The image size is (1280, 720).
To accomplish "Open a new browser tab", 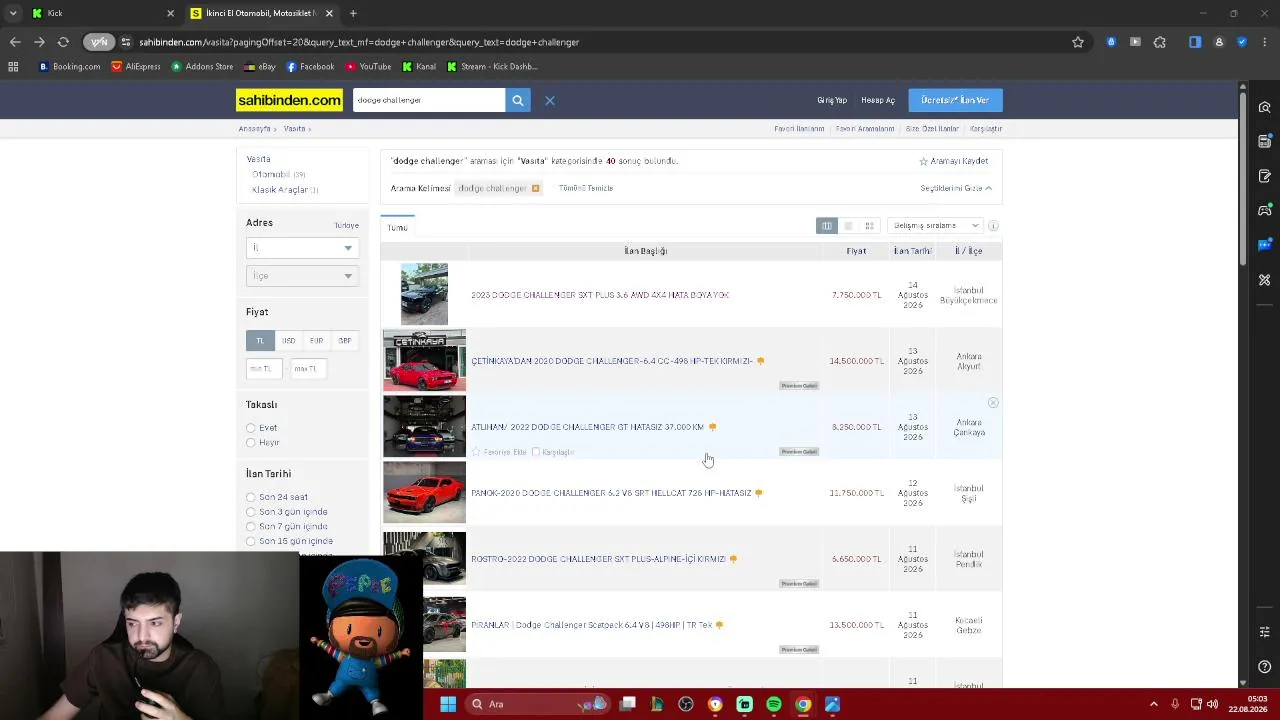I will tap(353, 13).
